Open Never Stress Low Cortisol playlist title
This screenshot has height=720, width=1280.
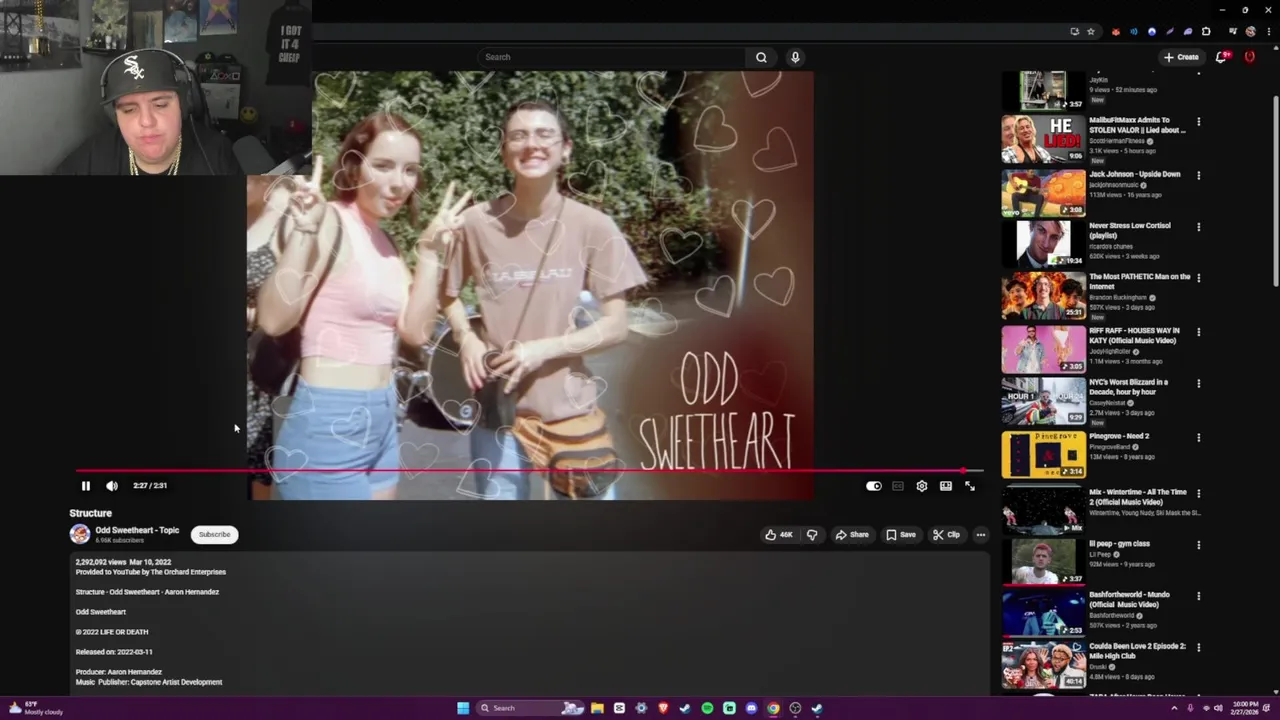[x=1130, y=230]
